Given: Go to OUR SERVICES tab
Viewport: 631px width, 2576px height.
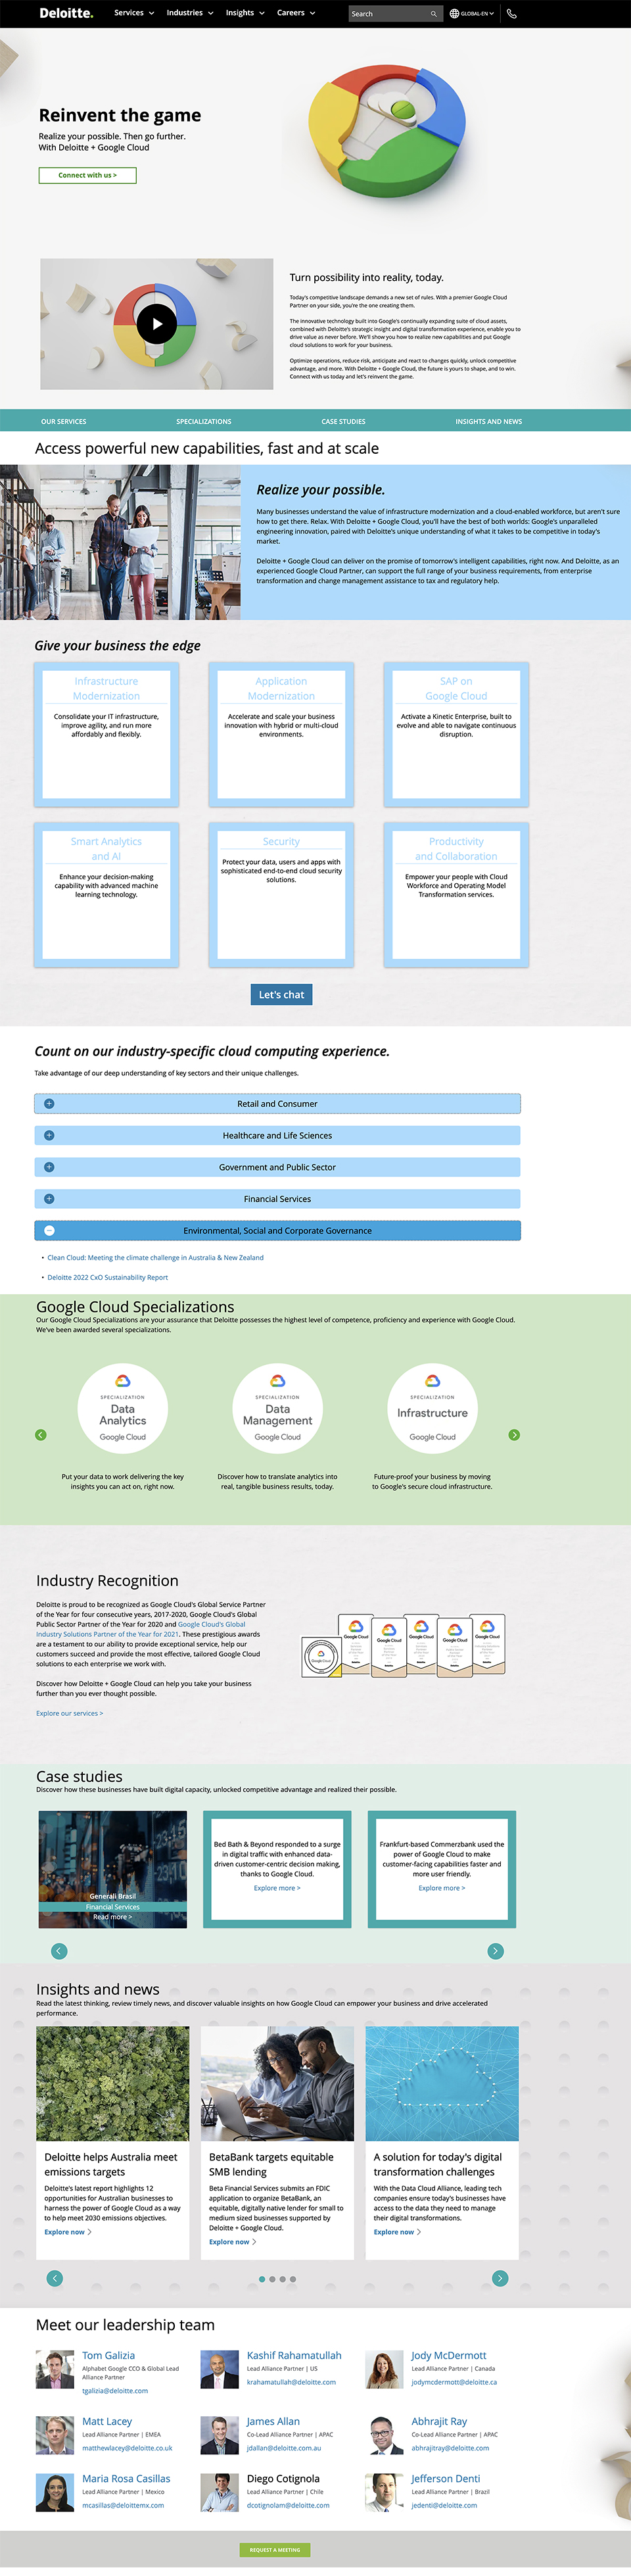Looking at the screenshot, I should pos(63,421).
